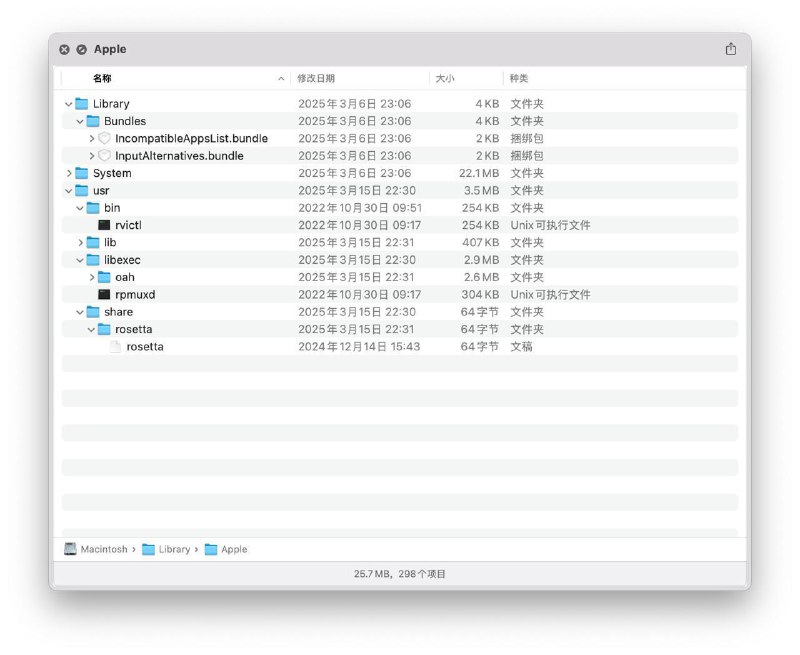
Task: Click Apple in the breadcrumb path
Action: pyautogui.click(x=232, y=548)
